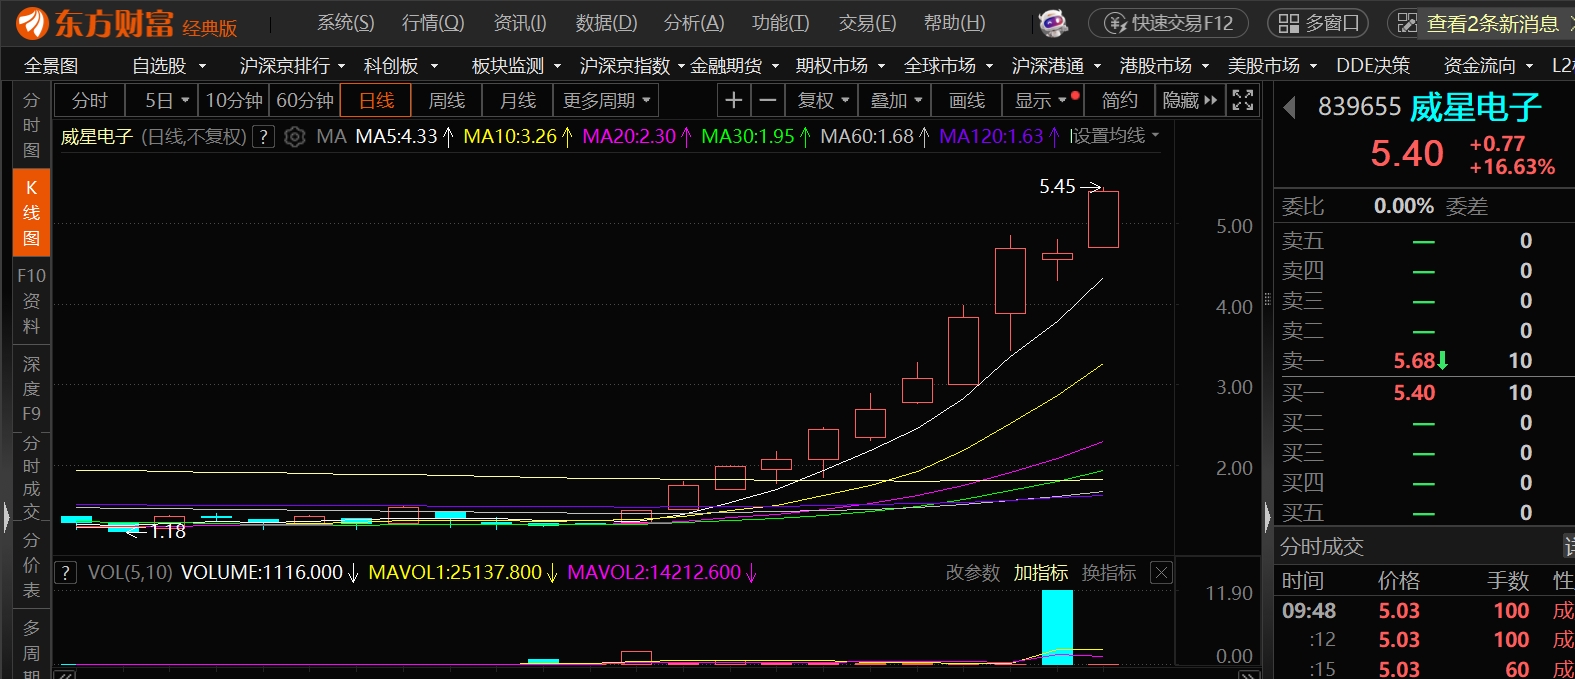Open 分价表 sidebar item

[31, 565]
